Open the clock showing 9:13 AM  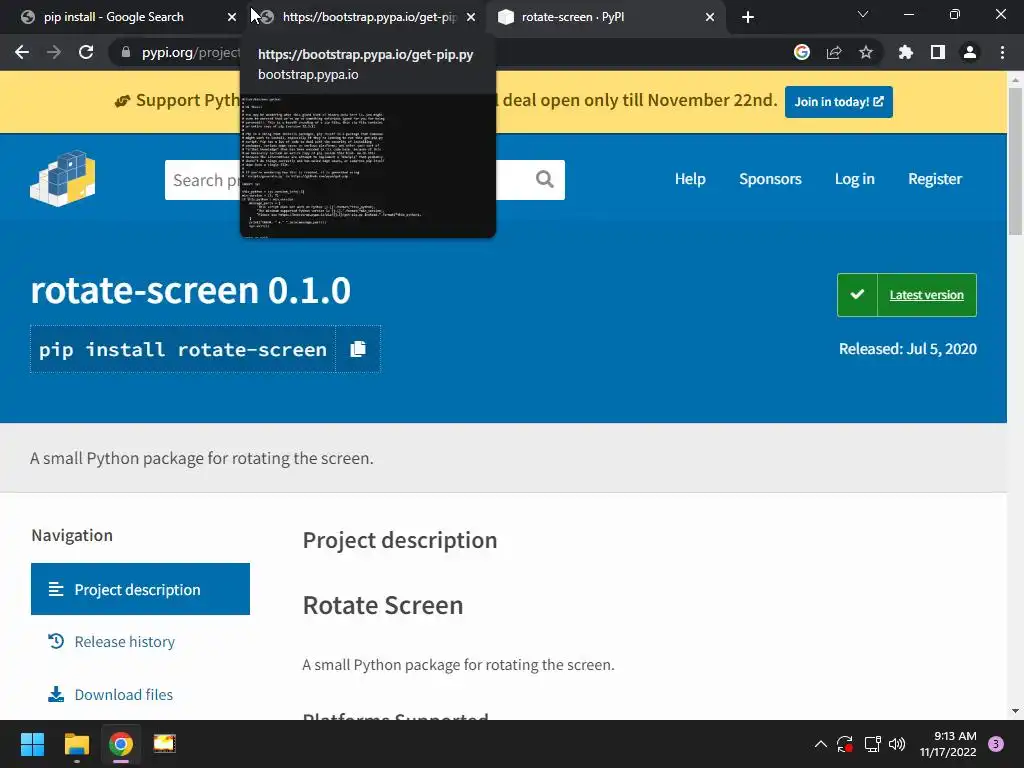(948, 744)
